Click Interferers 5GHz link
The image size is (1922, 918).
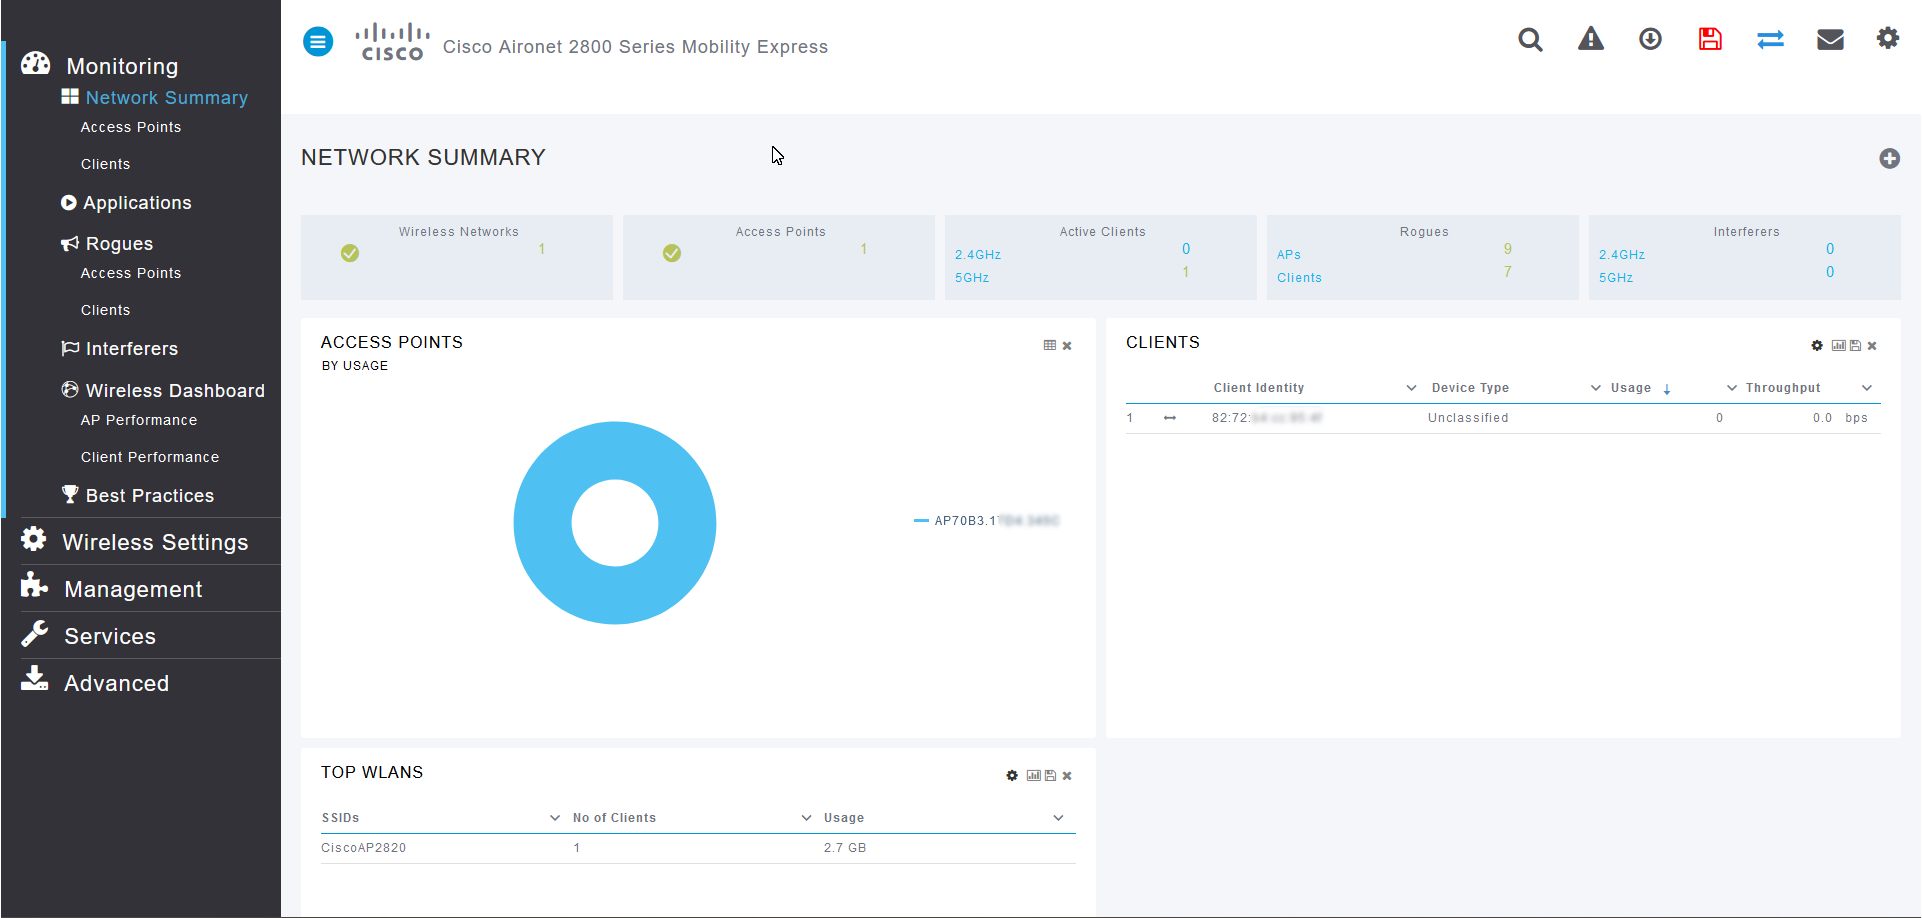click(x=1616, y=278)
